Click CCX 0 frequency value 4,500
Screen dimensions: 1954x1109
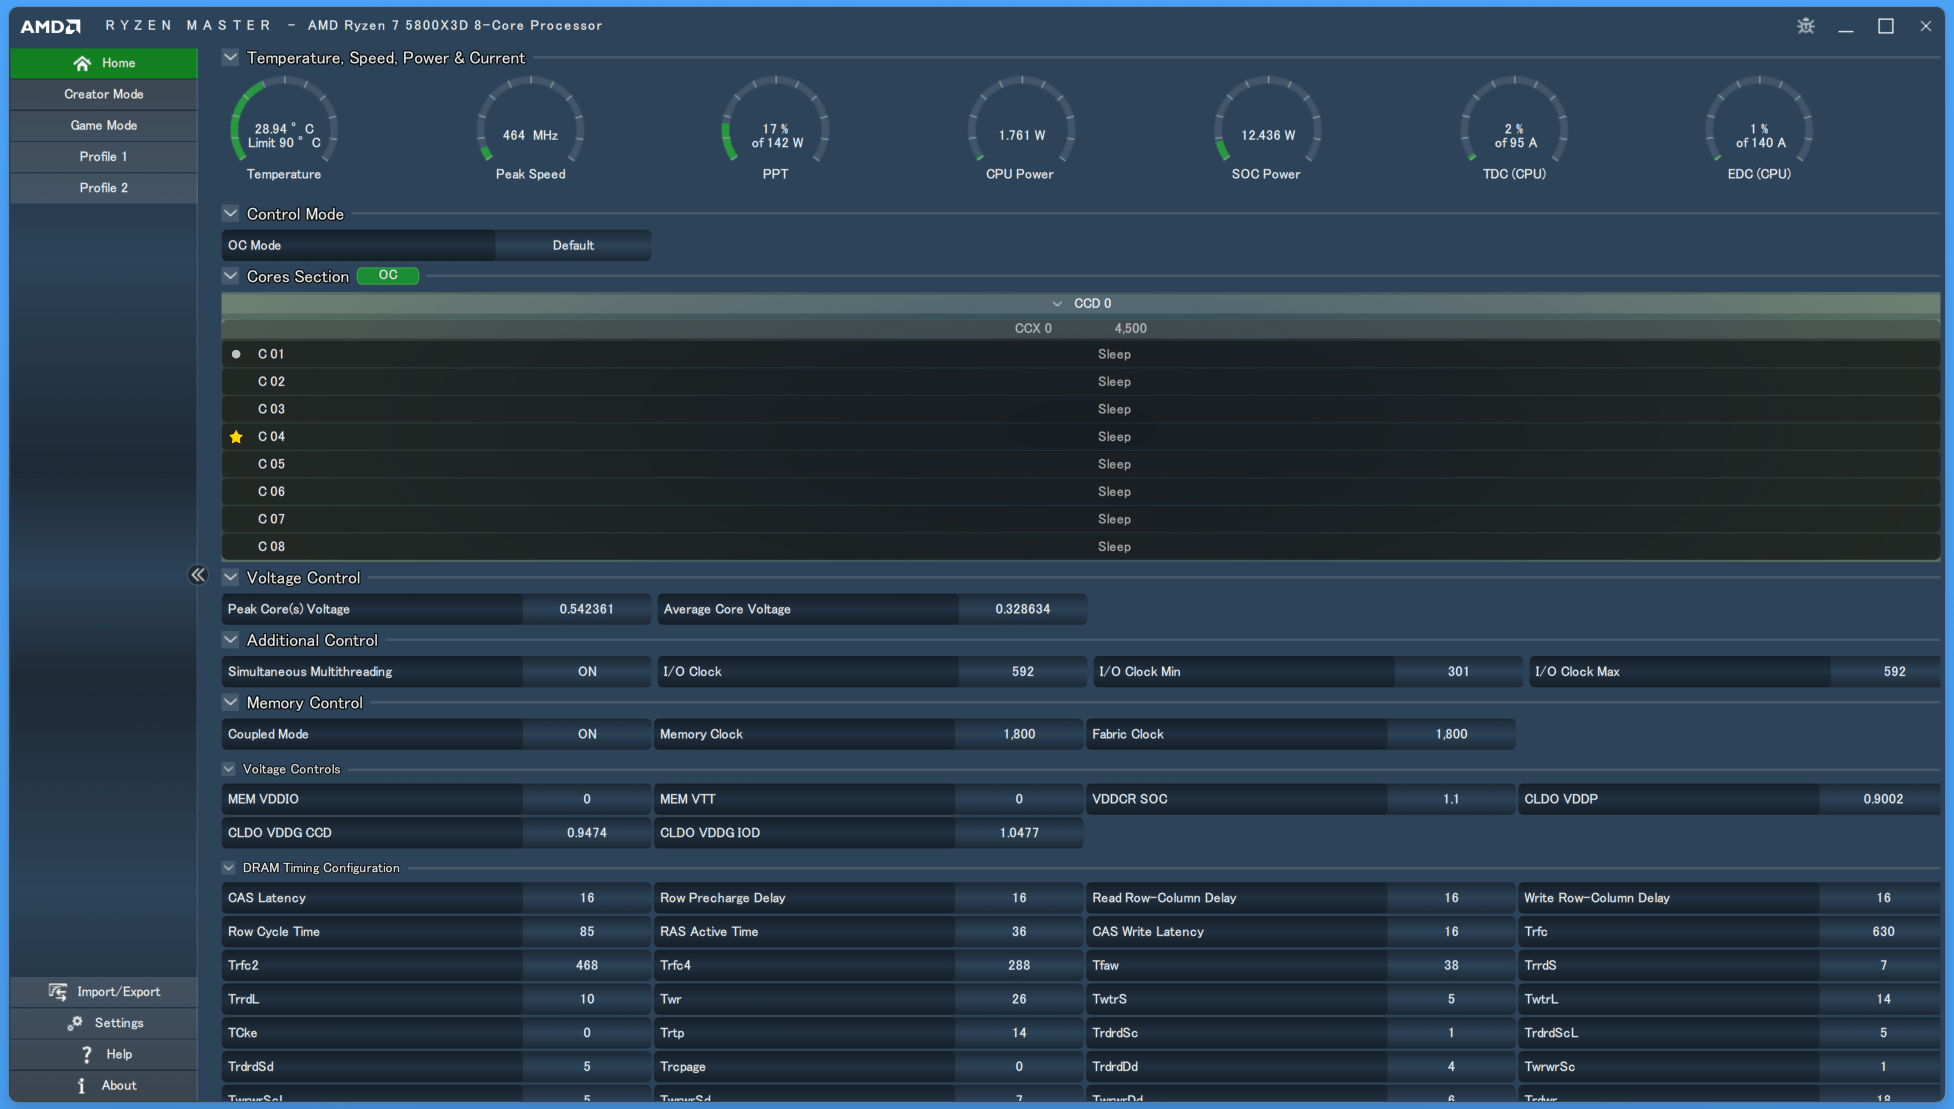(1130, 328)
